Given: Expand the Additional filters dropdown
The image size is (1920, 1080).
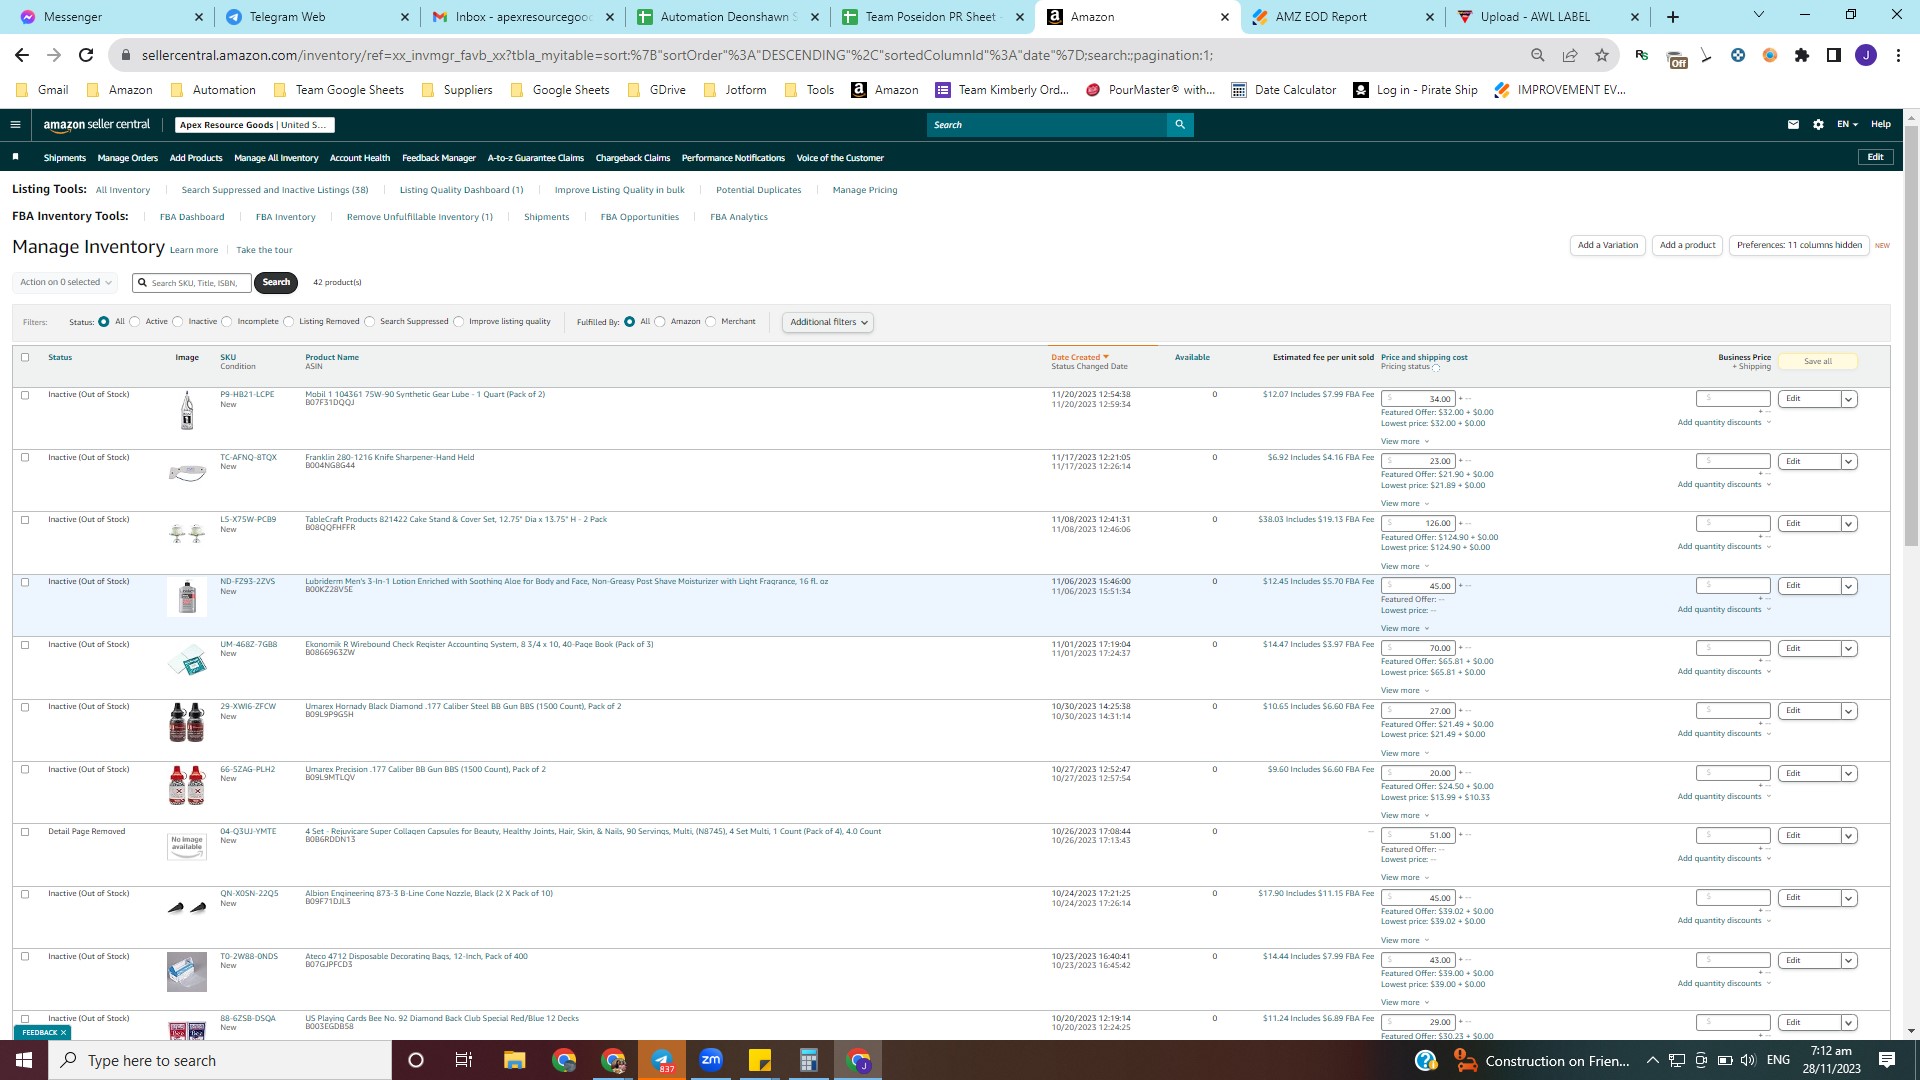Looking at the screenshot, I should coord(828,322).
